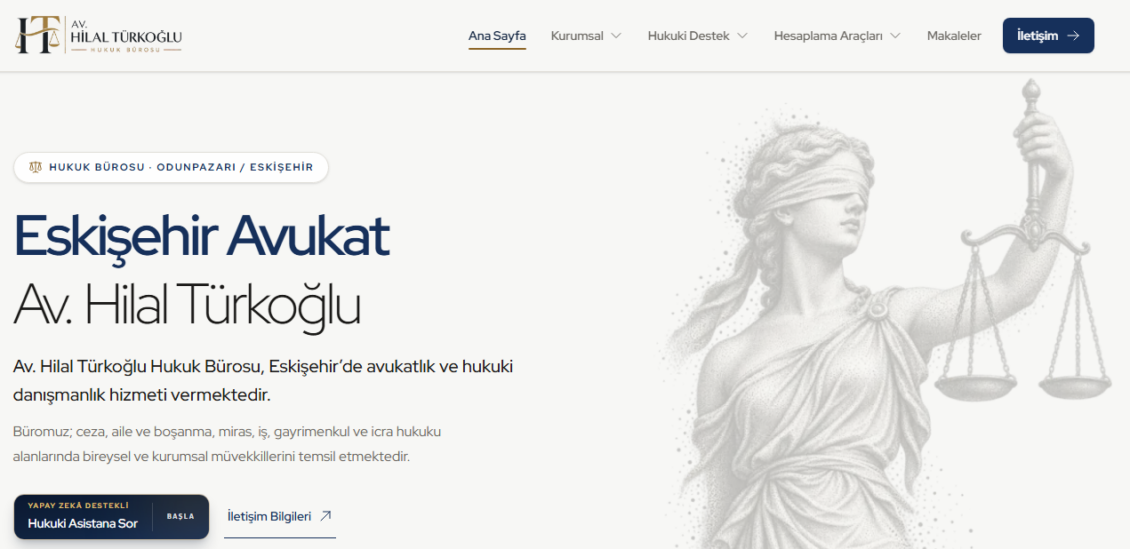Click Hukuk Bürosu · Odunpazarı / Eskişehir badge text
Image resolution: width=1130 pixels, height=549 pixels.
coord(181,167)
